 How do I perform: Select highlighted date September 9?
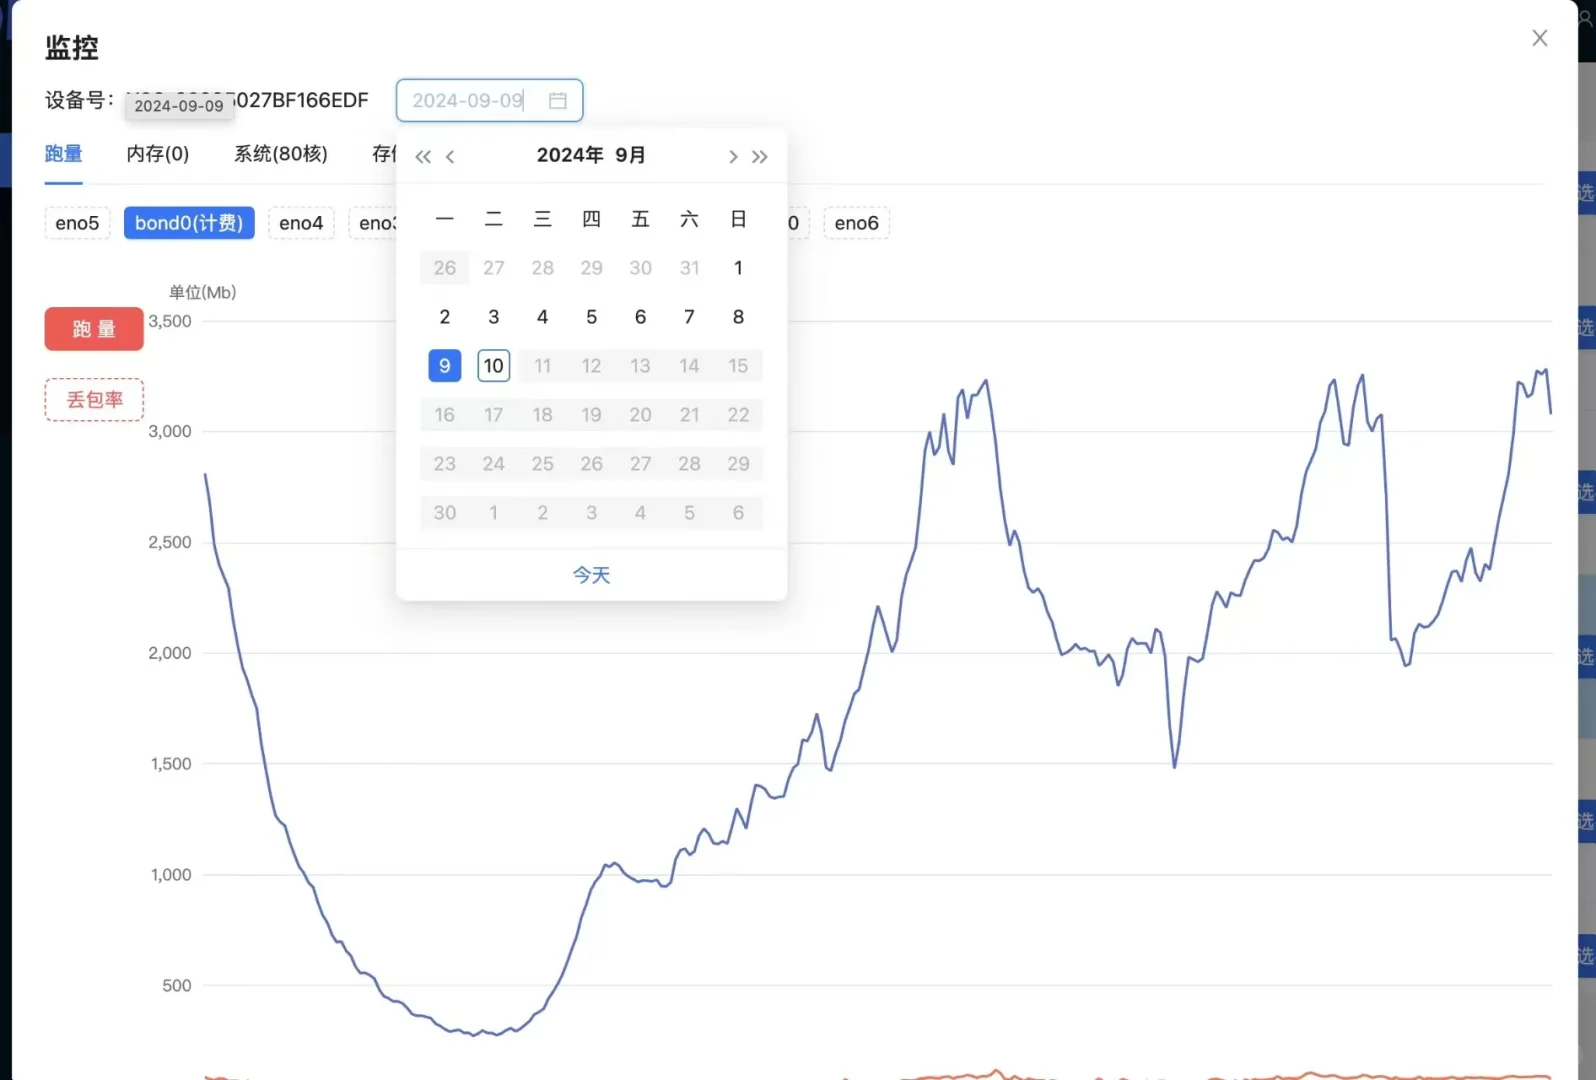pyautogui.click(x=445, y=366)
